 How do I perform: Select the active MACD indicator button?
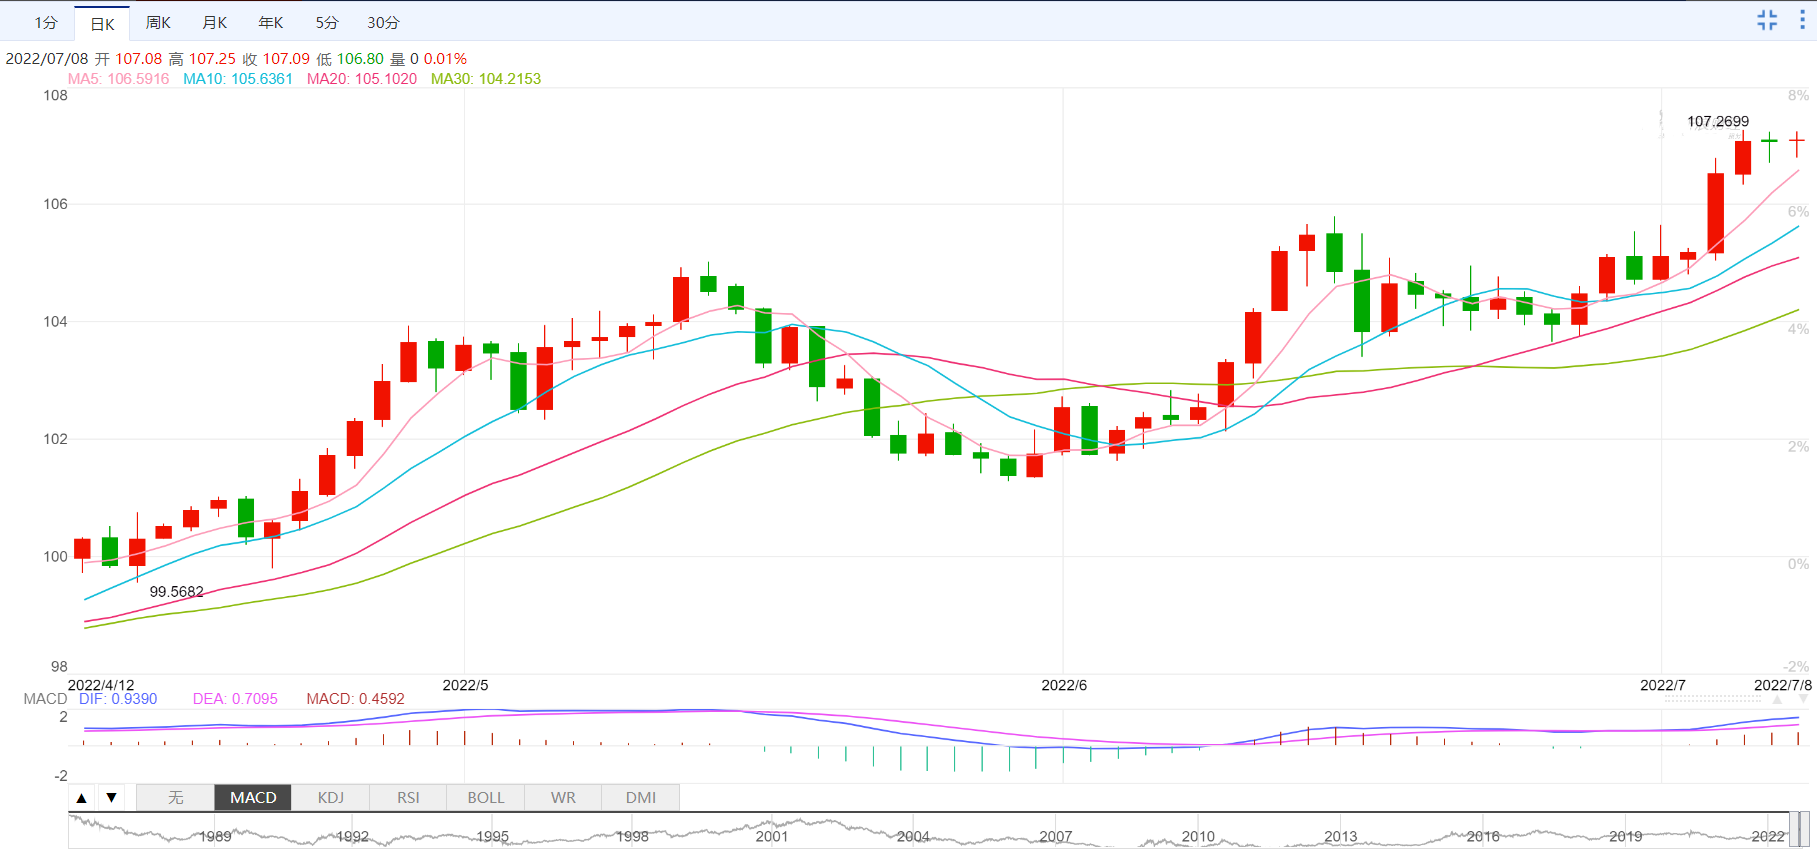pyautogui.click(x=253, y=797)
